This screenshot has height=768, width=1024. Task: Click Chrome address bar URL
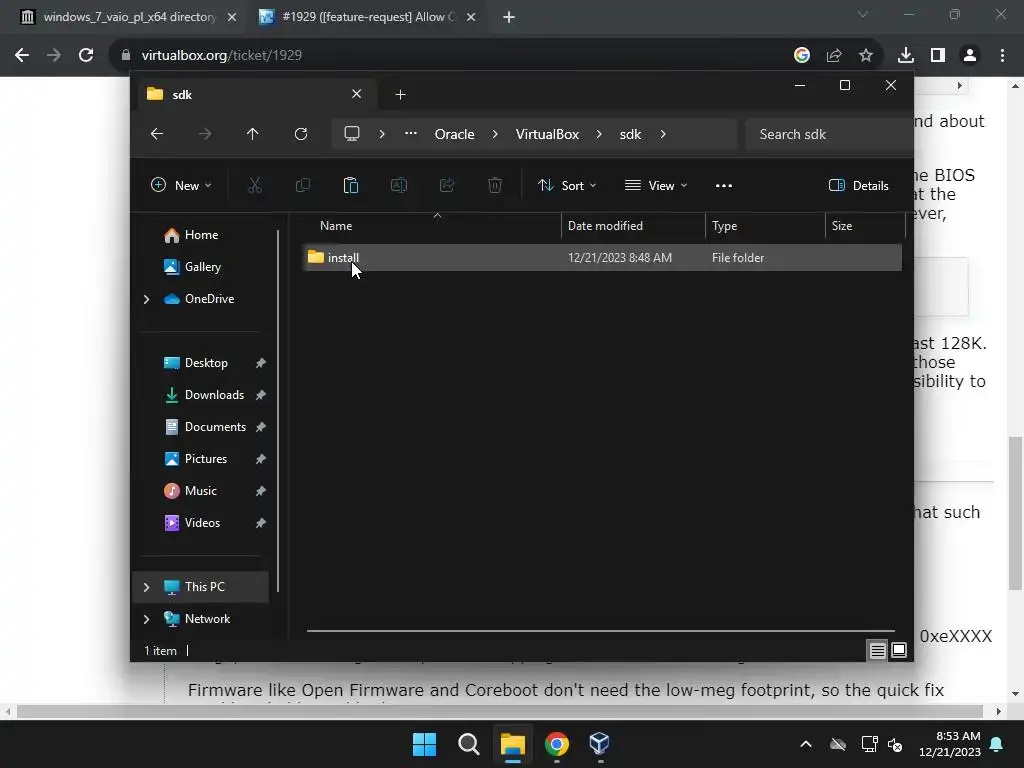(x=222, y=56)
